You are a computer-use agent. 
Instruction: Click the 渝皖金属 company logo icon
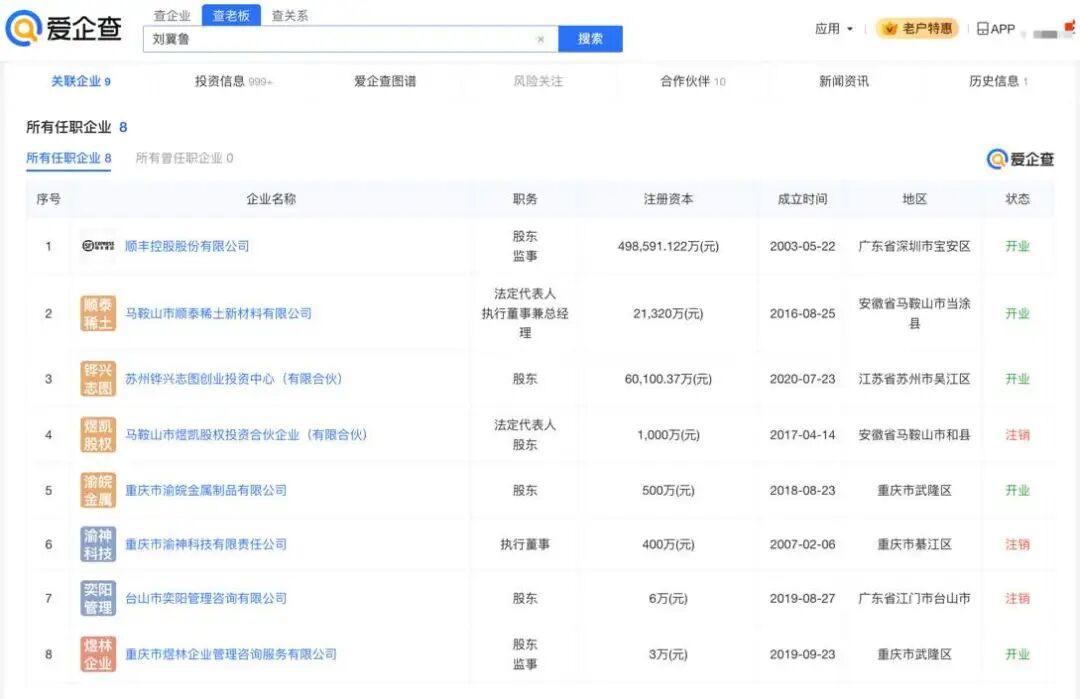pos(98,490)
